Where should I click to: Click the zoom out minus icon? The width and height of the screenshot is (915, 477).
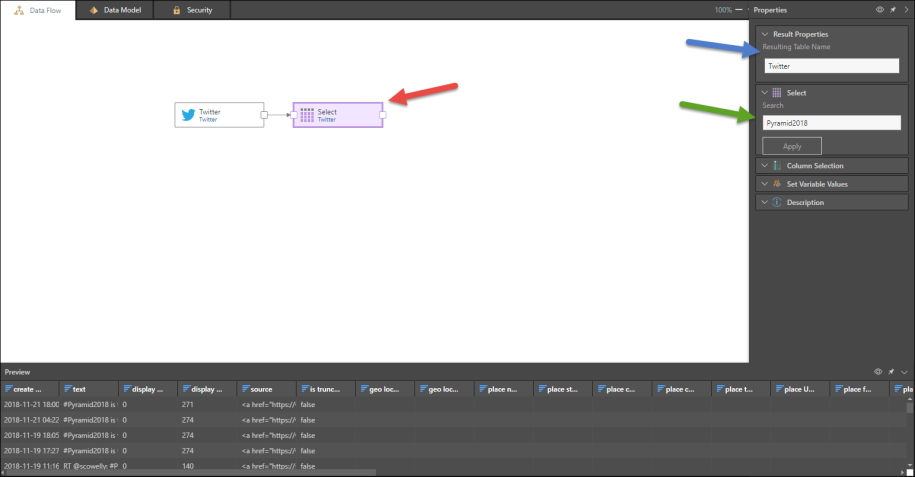pos(739,9)
